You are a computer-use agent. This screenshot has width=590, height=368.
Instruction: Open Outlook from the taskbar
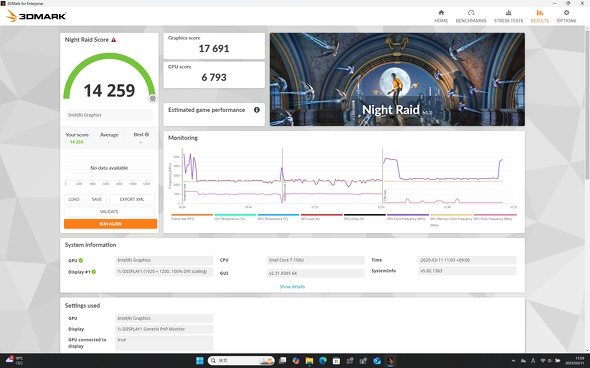click(377, 360)
